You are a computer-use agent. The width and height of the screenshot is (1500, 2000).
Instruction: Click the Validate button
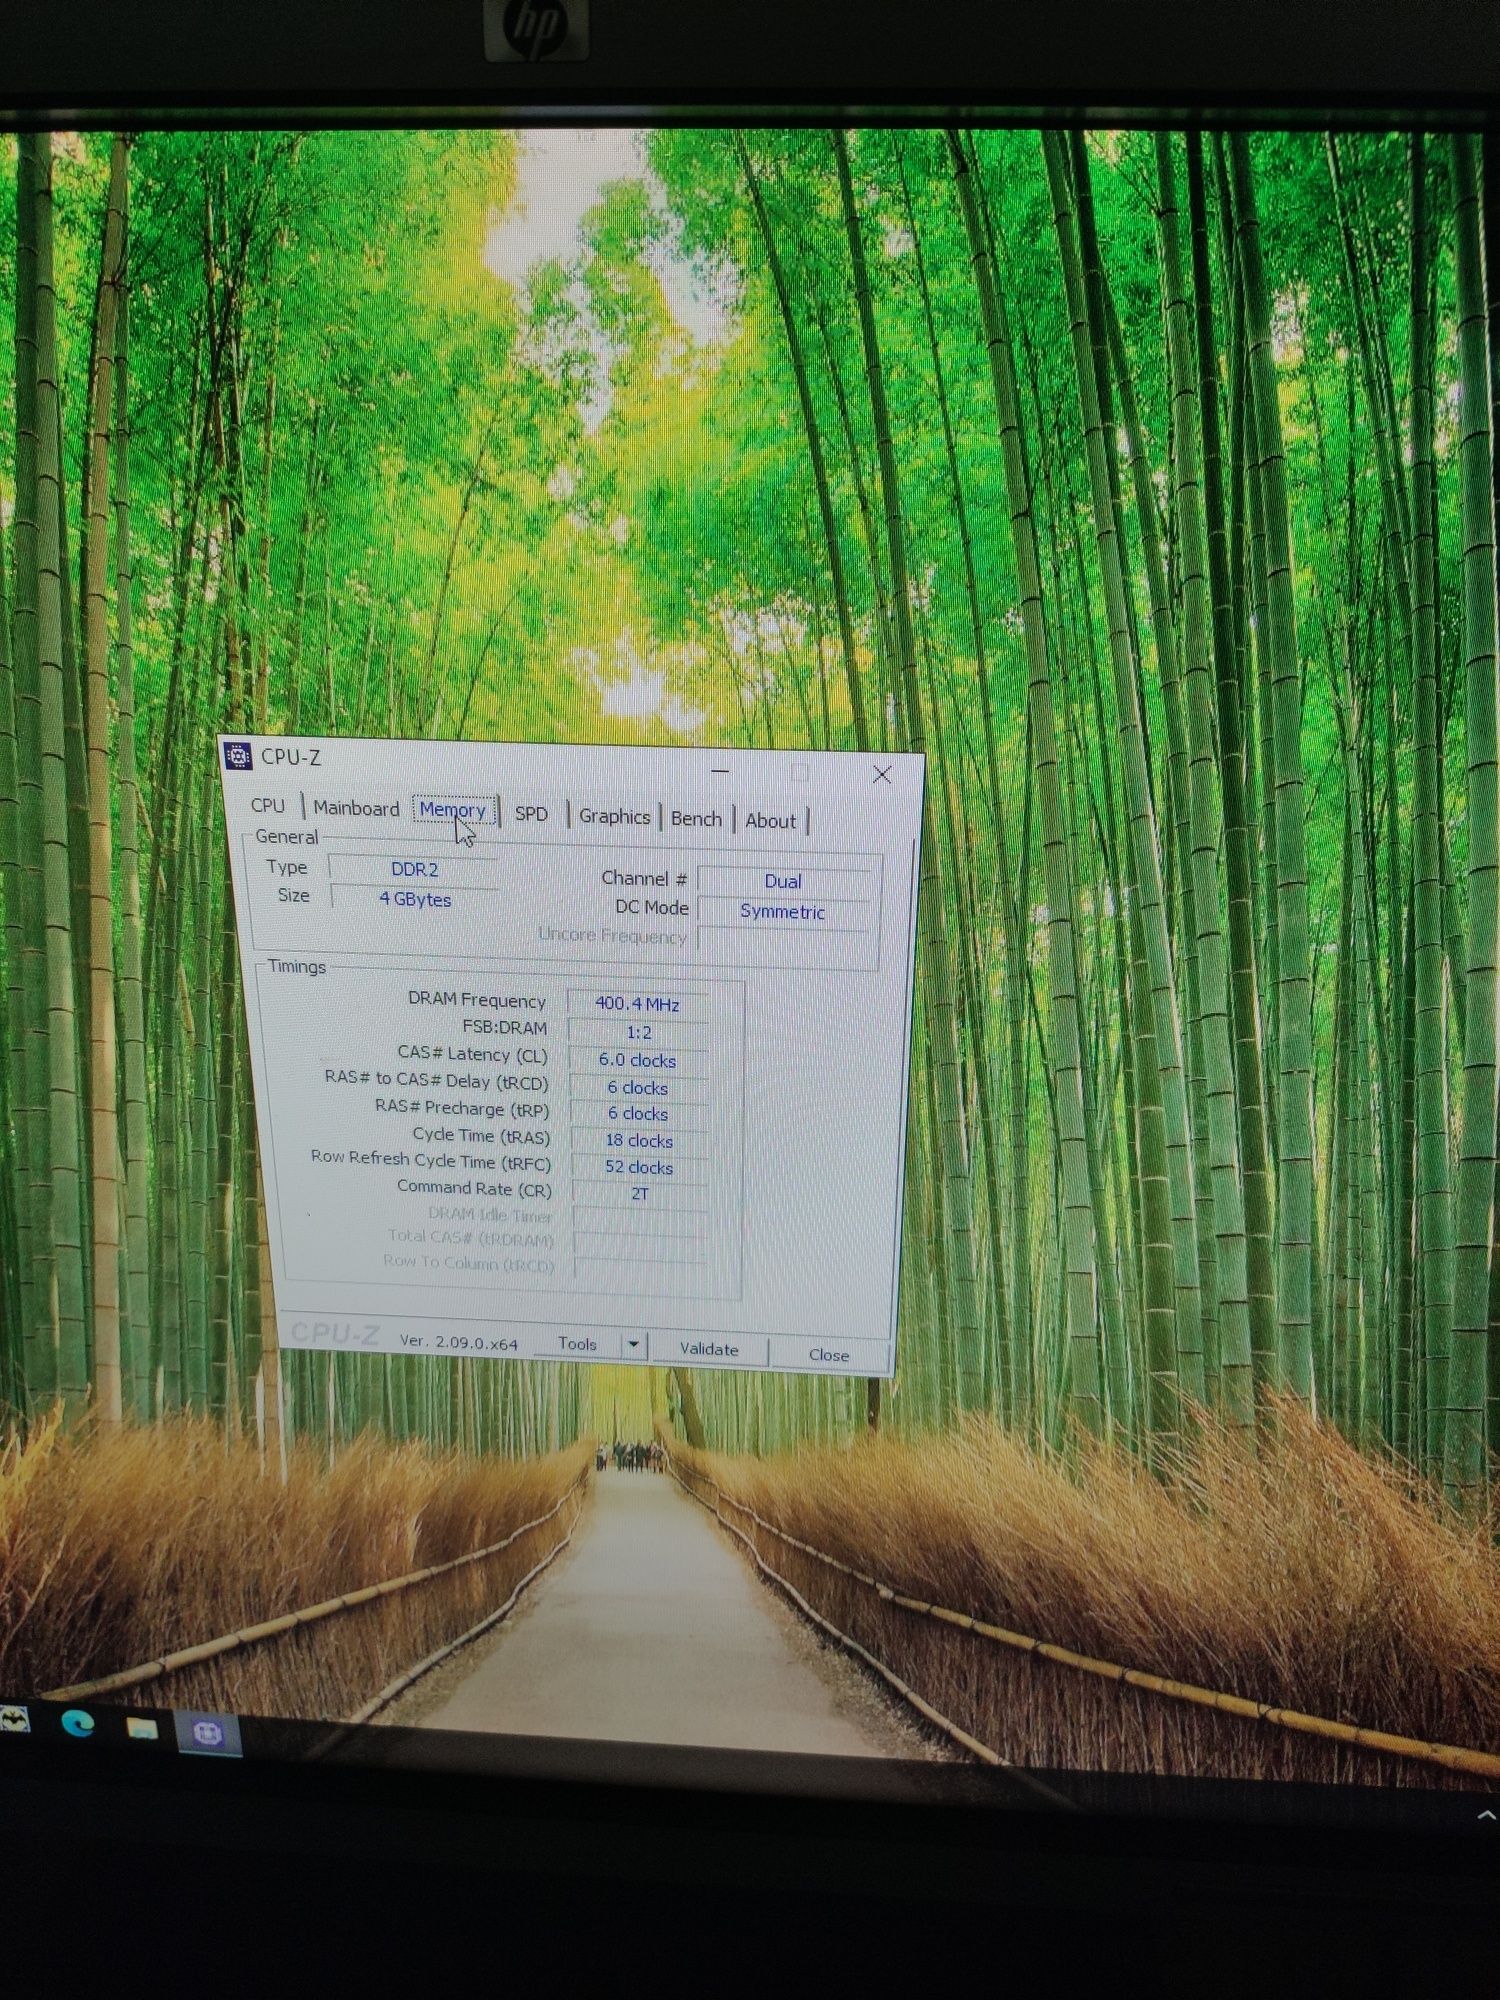click(x=709, y=1349)
